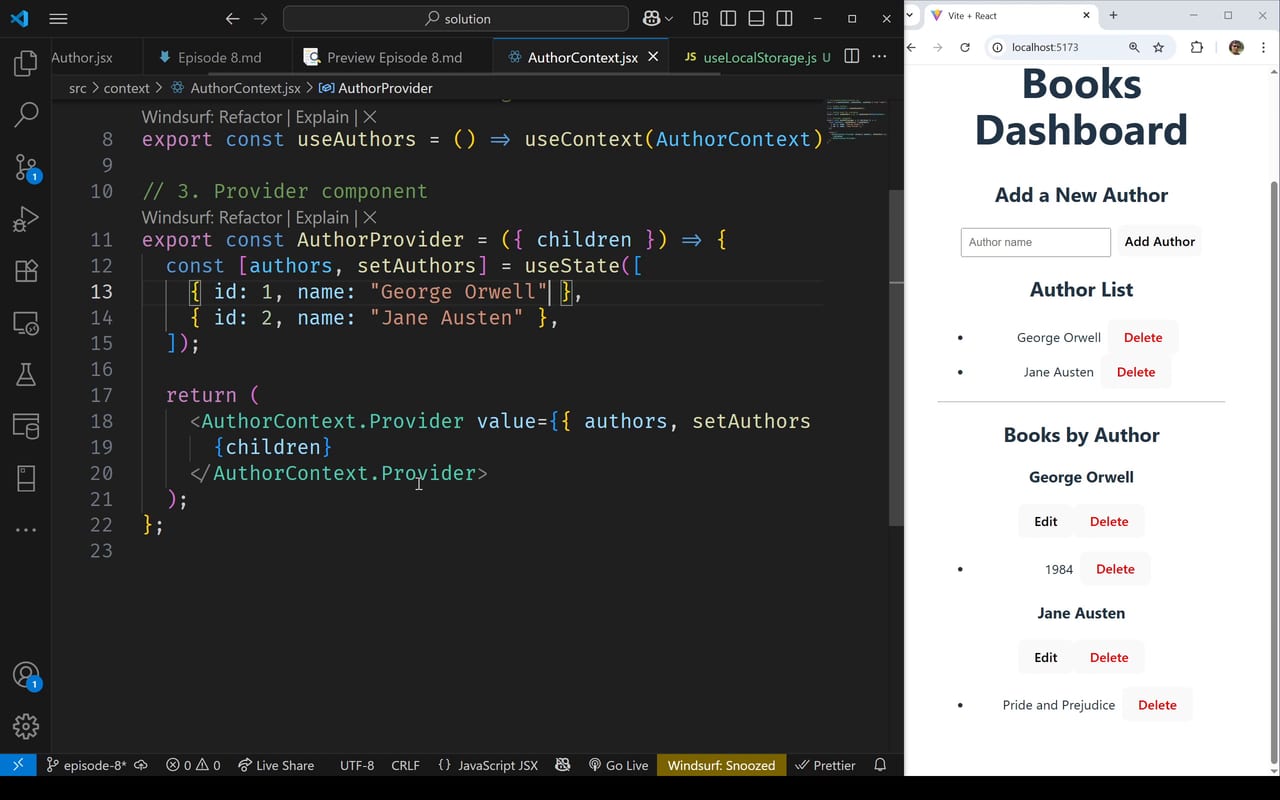The width and height of the screenshot is (1280, 800).
Task: Open the CRLF end-of-line selector
Action: click(x=405, y=765)
